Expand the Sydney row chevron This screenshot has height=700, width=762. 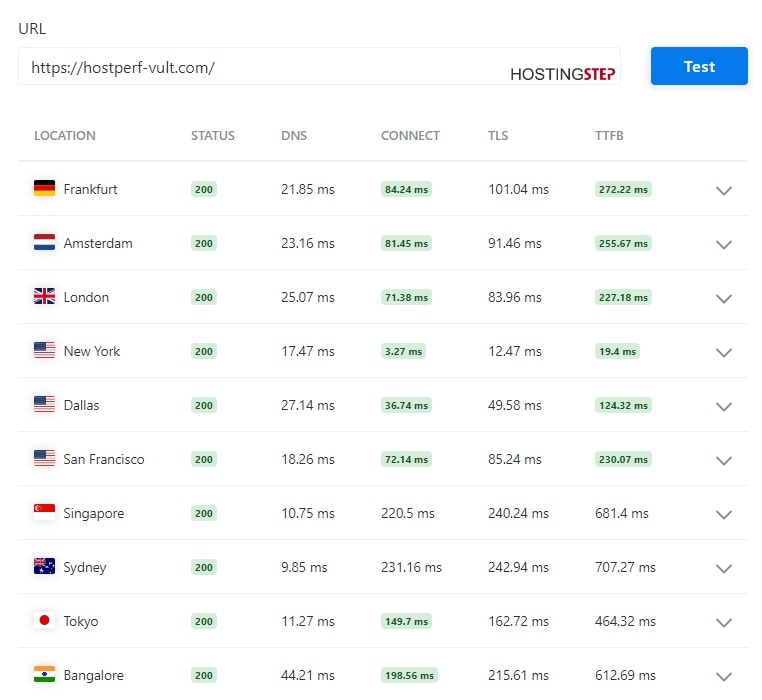point(724,568)
